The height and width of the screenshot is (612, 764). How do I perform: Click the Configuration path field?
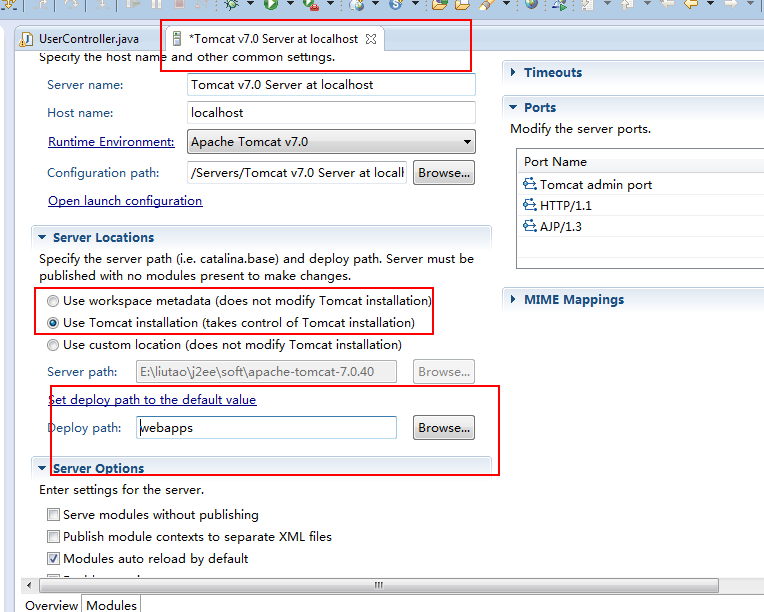point(297,172)
